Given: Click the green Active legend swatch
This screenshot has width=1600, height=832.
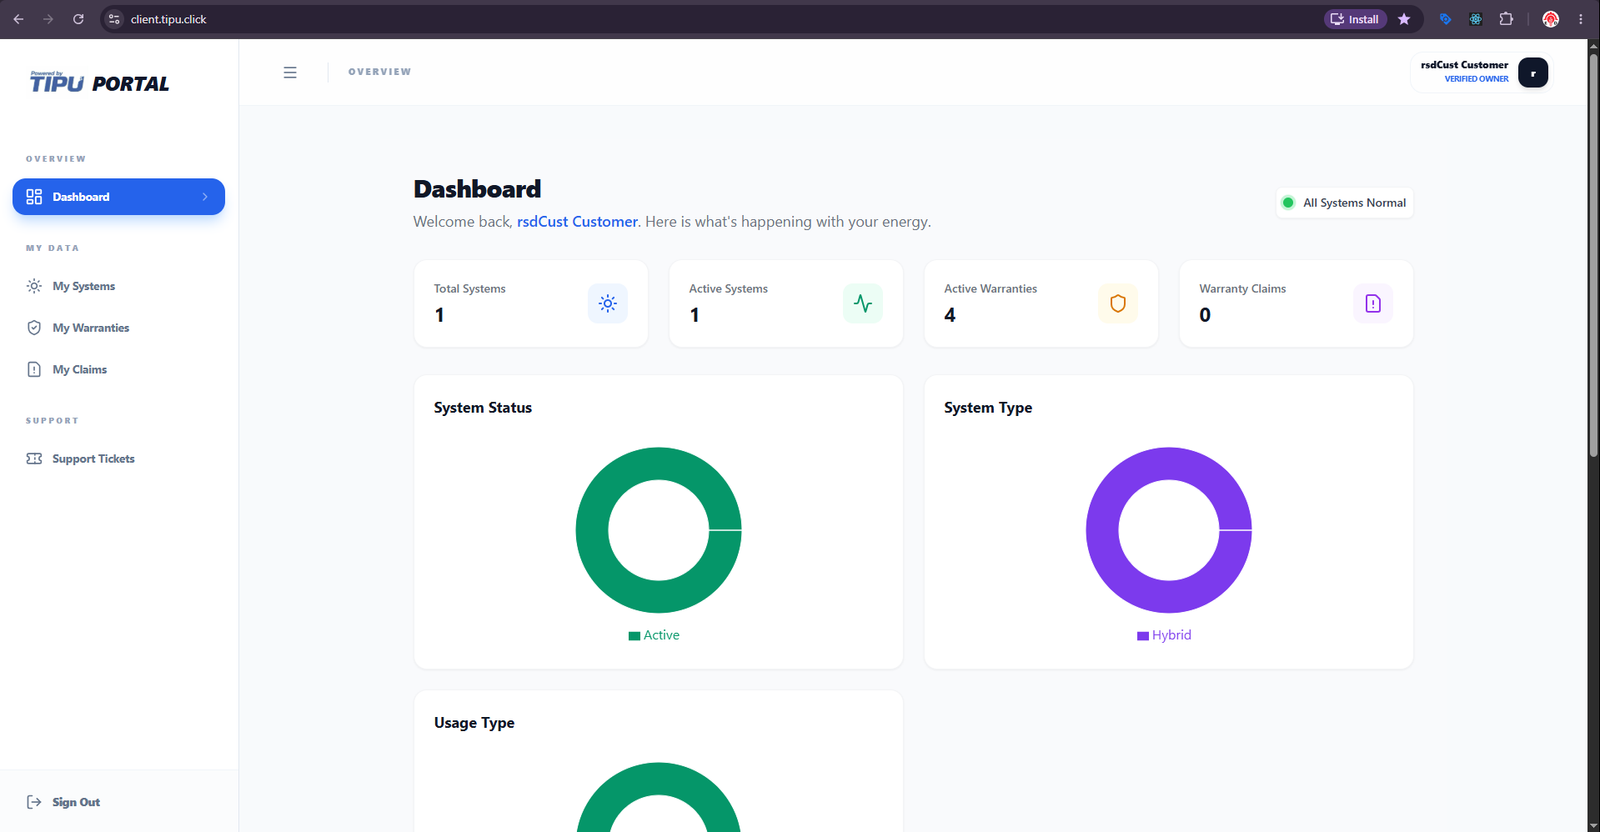Looking at the screenshot, I should (x=634, y=636).
